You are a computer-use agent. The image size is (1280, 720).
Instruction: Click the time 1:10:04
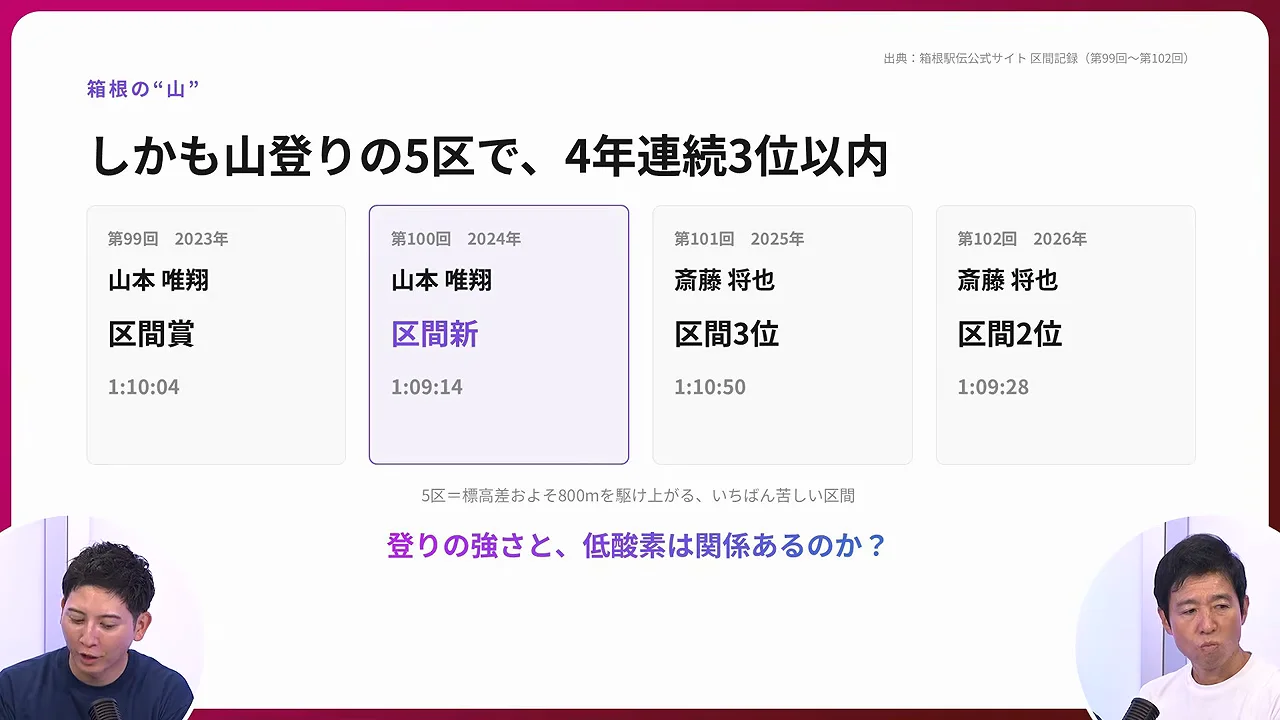coord(144,387)
